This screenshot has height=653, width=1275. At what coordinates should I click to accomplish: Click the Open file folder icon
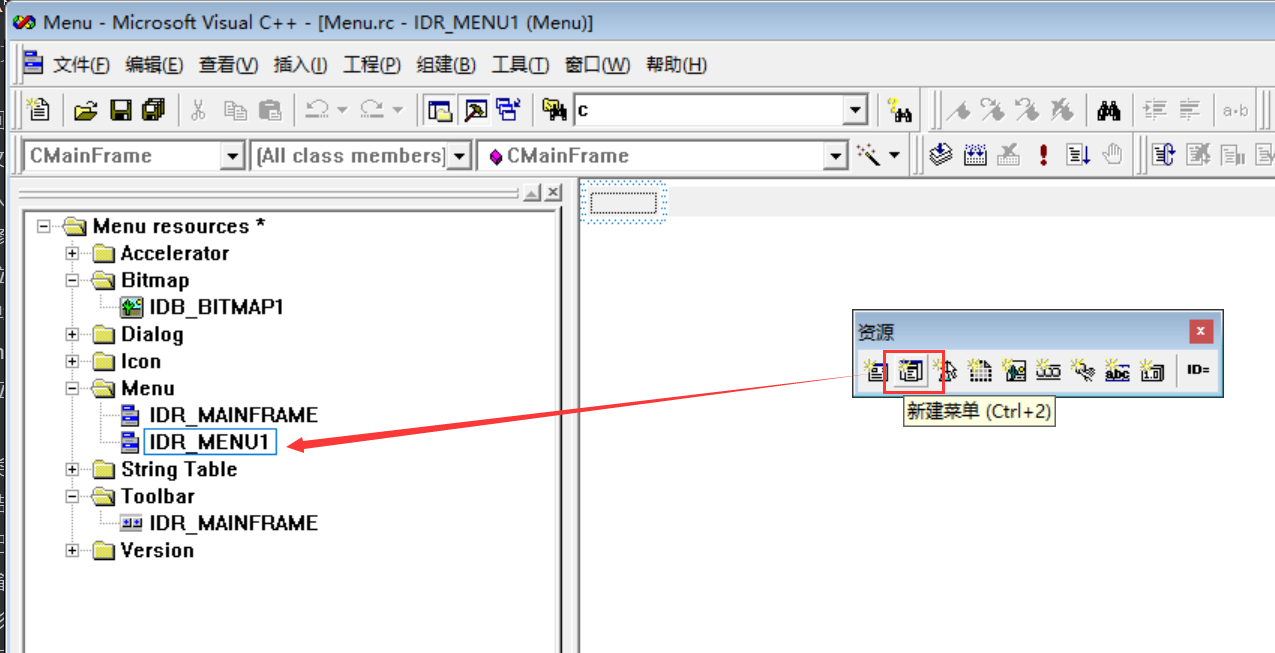coord(86,110)
